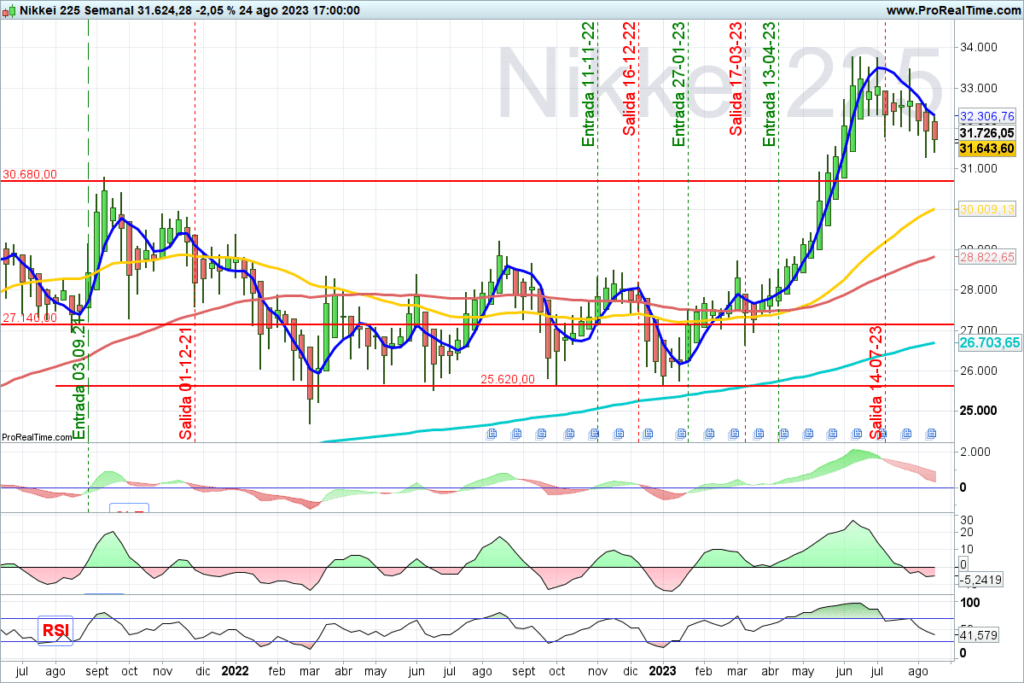Select the Entrada 13-04-23 vertical label
Image resolution: width=1024 pixels, height=683 pixels.
[x=769, y=84]
